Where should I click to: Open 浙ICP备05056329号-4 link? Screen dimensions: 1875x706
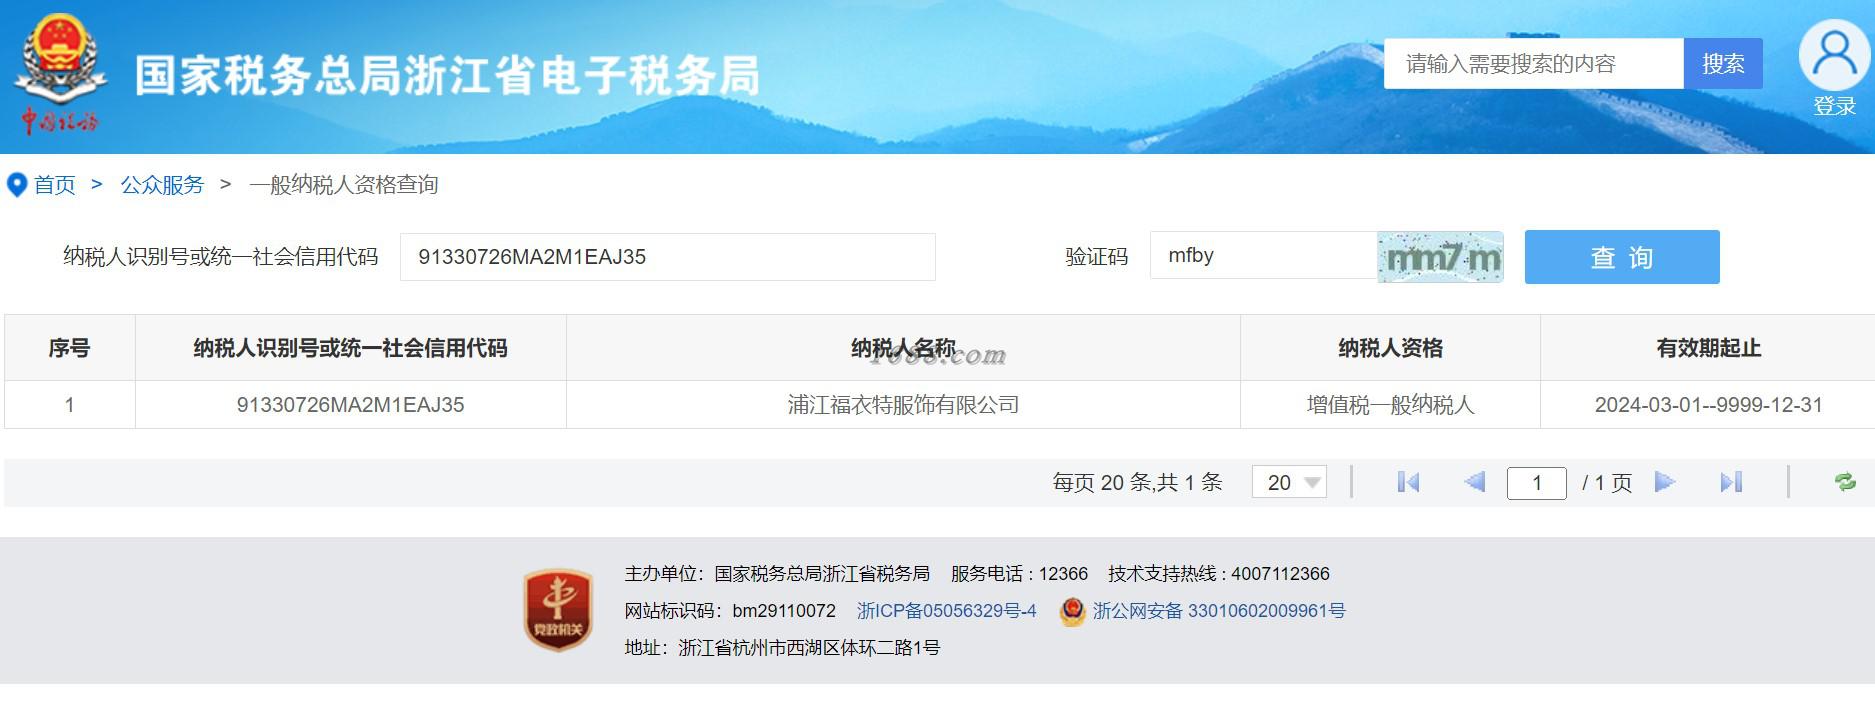[946, 611]
